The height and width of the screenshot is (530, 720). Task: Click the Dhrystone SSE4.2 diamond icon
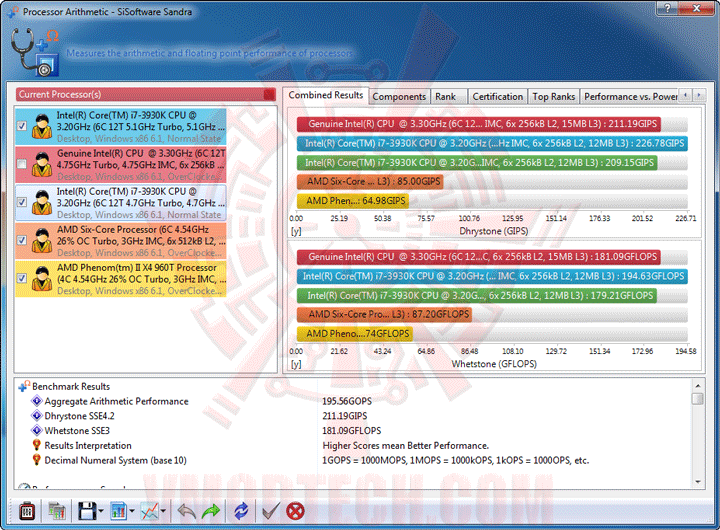(36, 416)
